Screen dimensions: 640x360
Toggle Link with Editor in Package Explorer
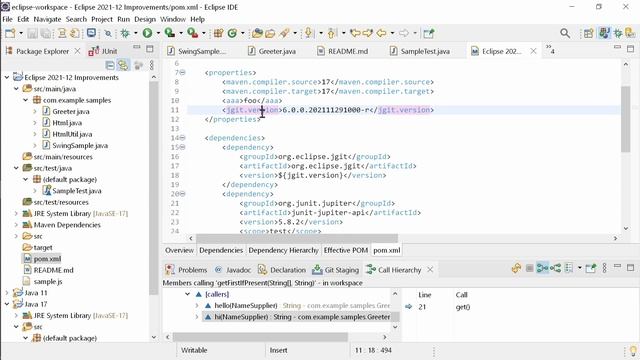tap(123, 65)
